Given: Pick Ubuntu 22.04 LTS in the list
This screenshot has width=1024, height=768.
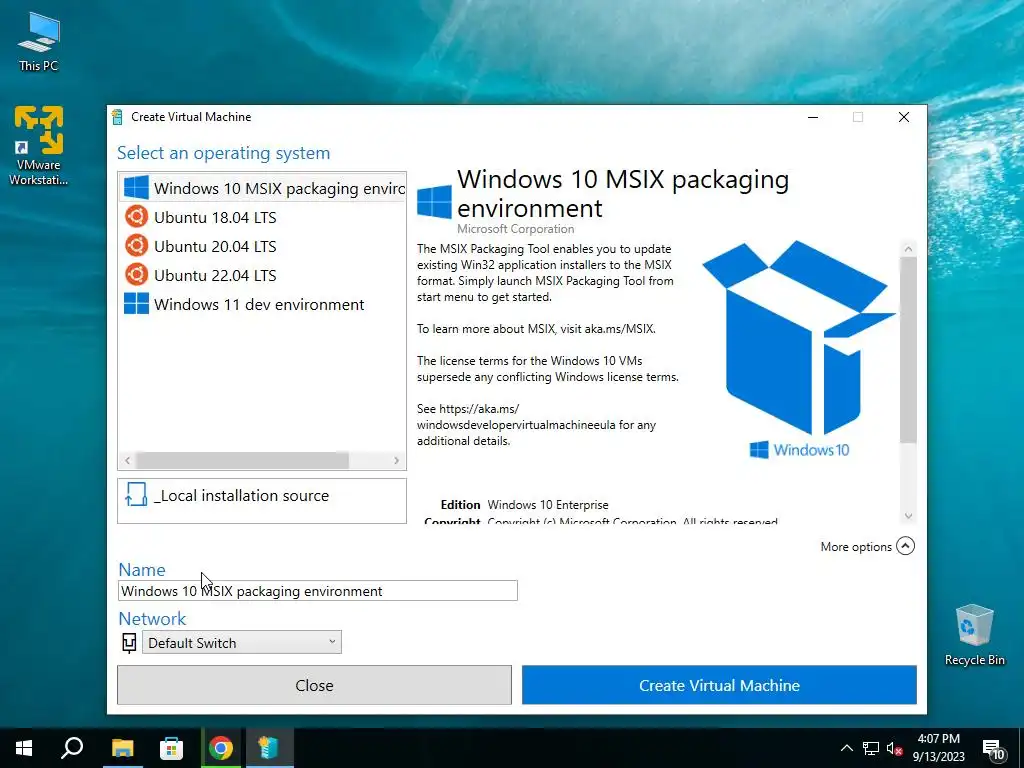Looking at the screenshot, I should coord(263,275).
